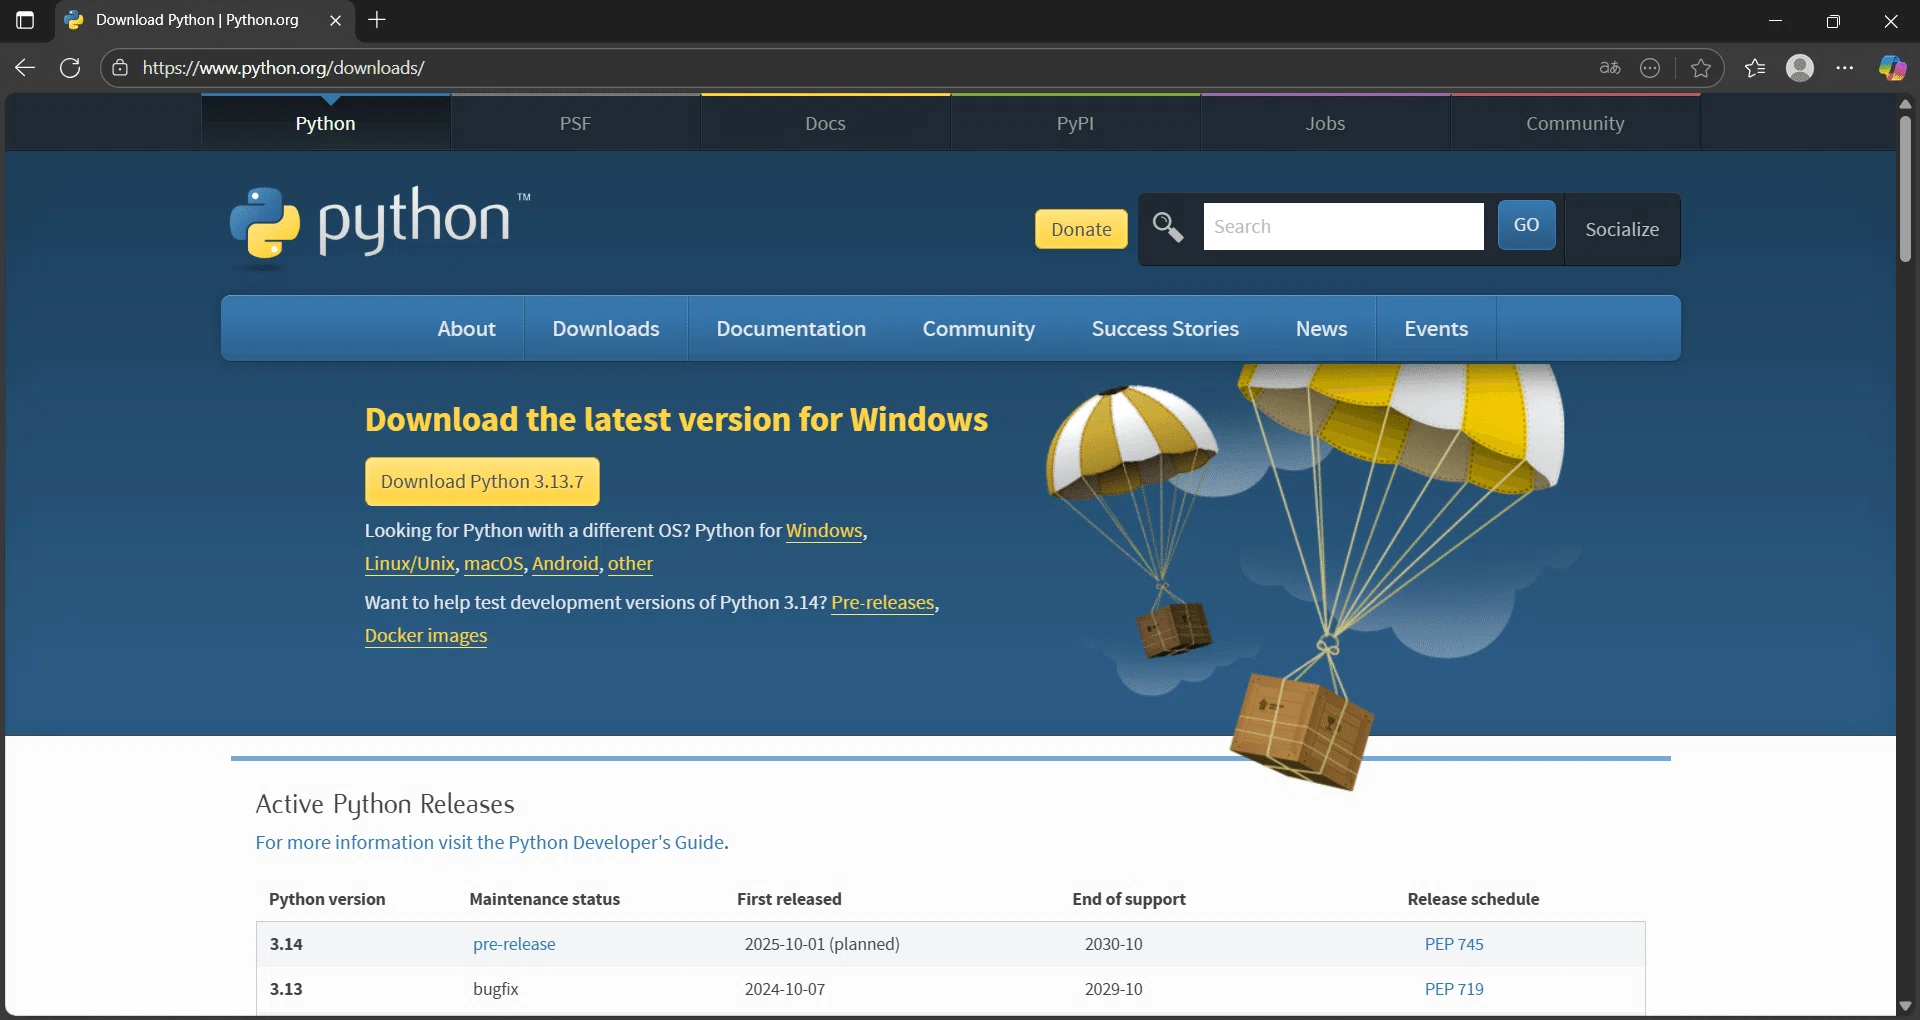Click the Download Python 3.13.7 button
Viewport: 1920px width, 1020px height.
coord(482,482)
